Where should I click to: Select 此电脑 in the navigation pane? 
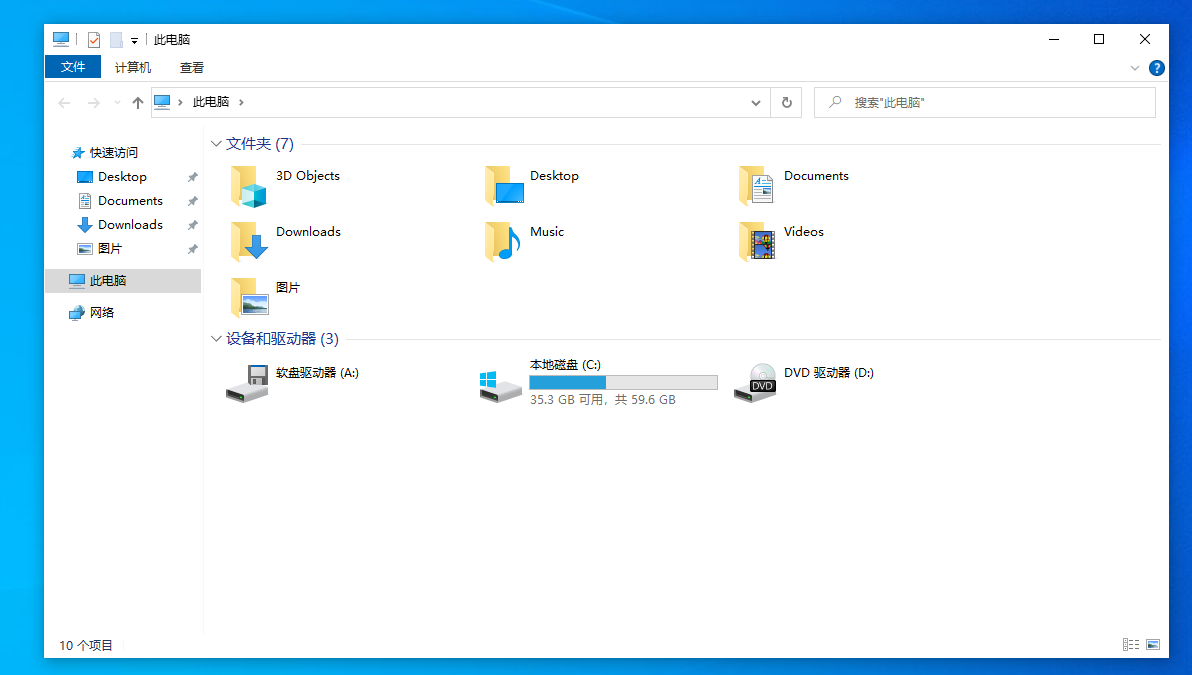pyautogui.click(x=123, y=280)
